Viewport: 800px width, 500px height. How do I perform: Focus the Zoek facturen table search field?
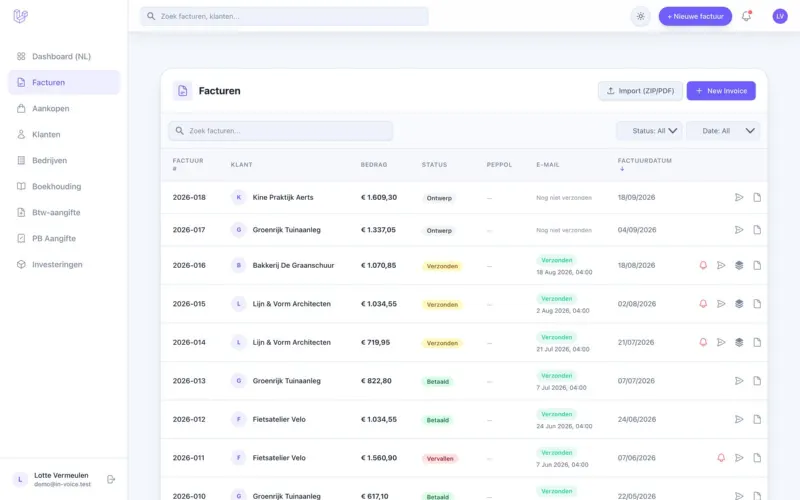(281, 131)
